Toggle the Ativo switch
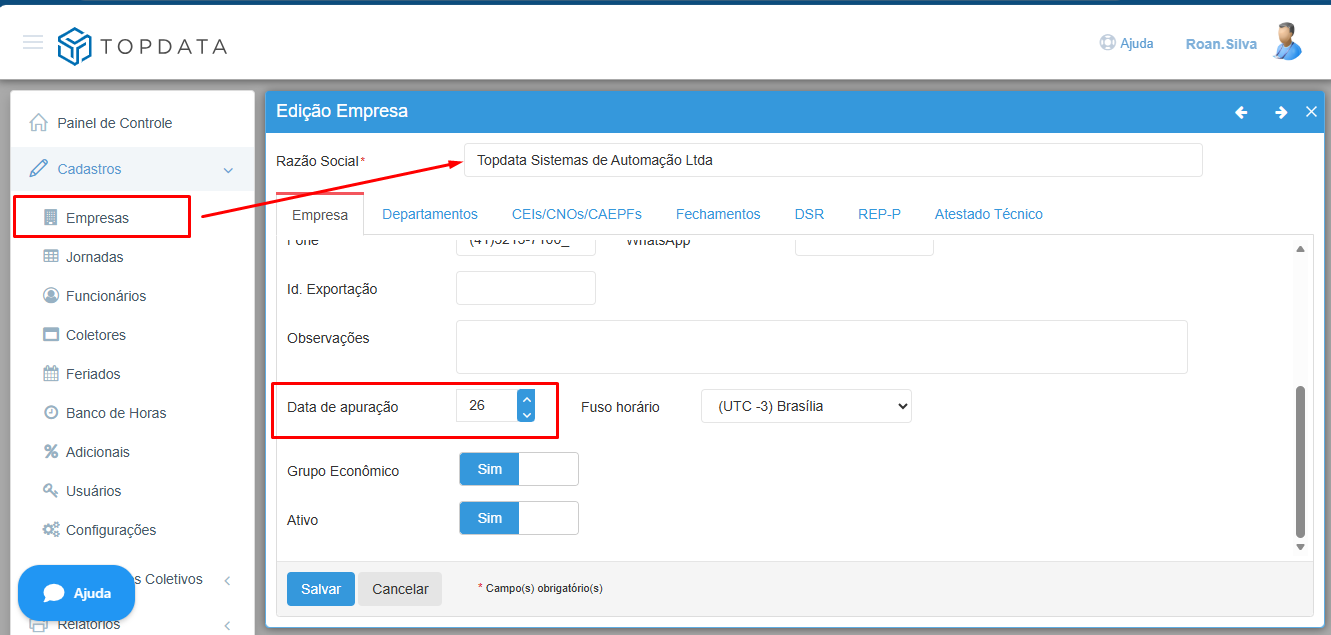The image size is (1331, 635). coord(519,518)
